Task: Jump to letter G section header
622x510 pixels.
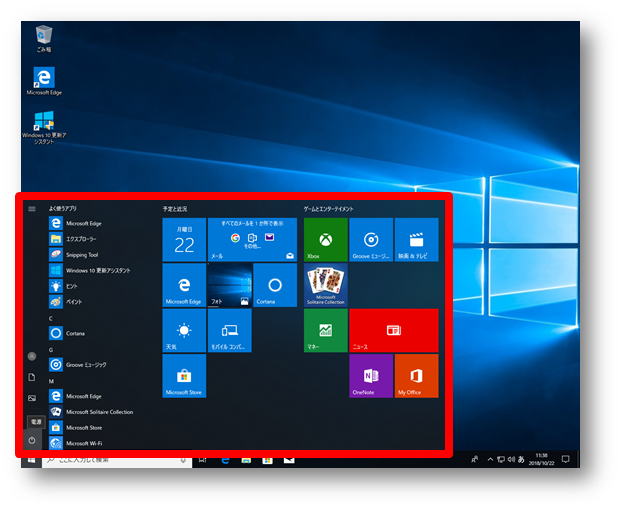Action: tap(51, 350)
